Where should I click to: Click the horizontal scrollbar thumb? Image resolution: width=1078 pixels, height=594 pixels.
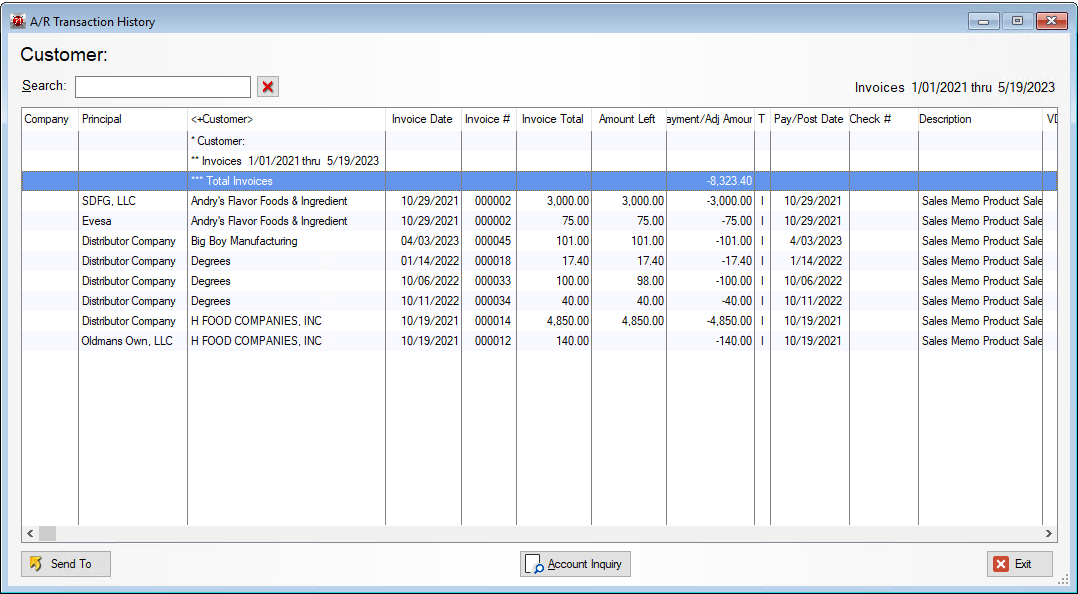click(x=47, y=534)
